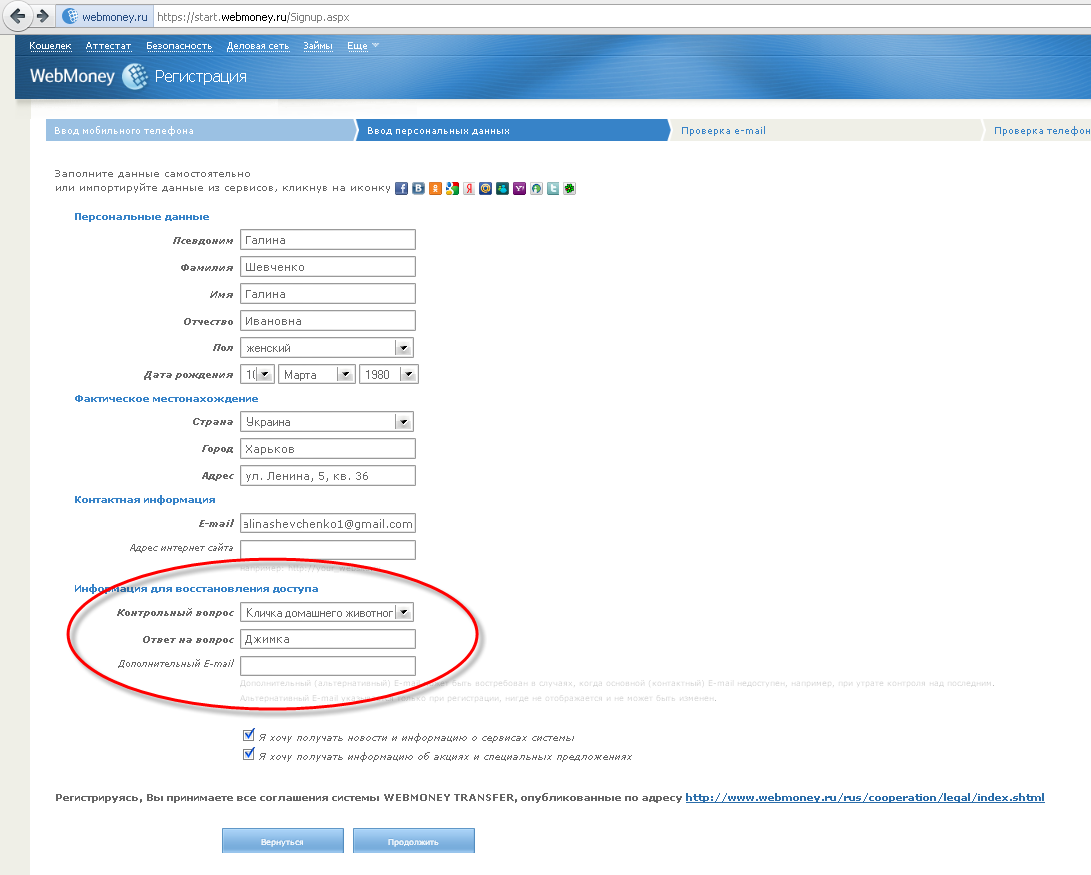1091x875 pixels.
Task: Select the Ввод персональных данных step
Action: (513, 130)
